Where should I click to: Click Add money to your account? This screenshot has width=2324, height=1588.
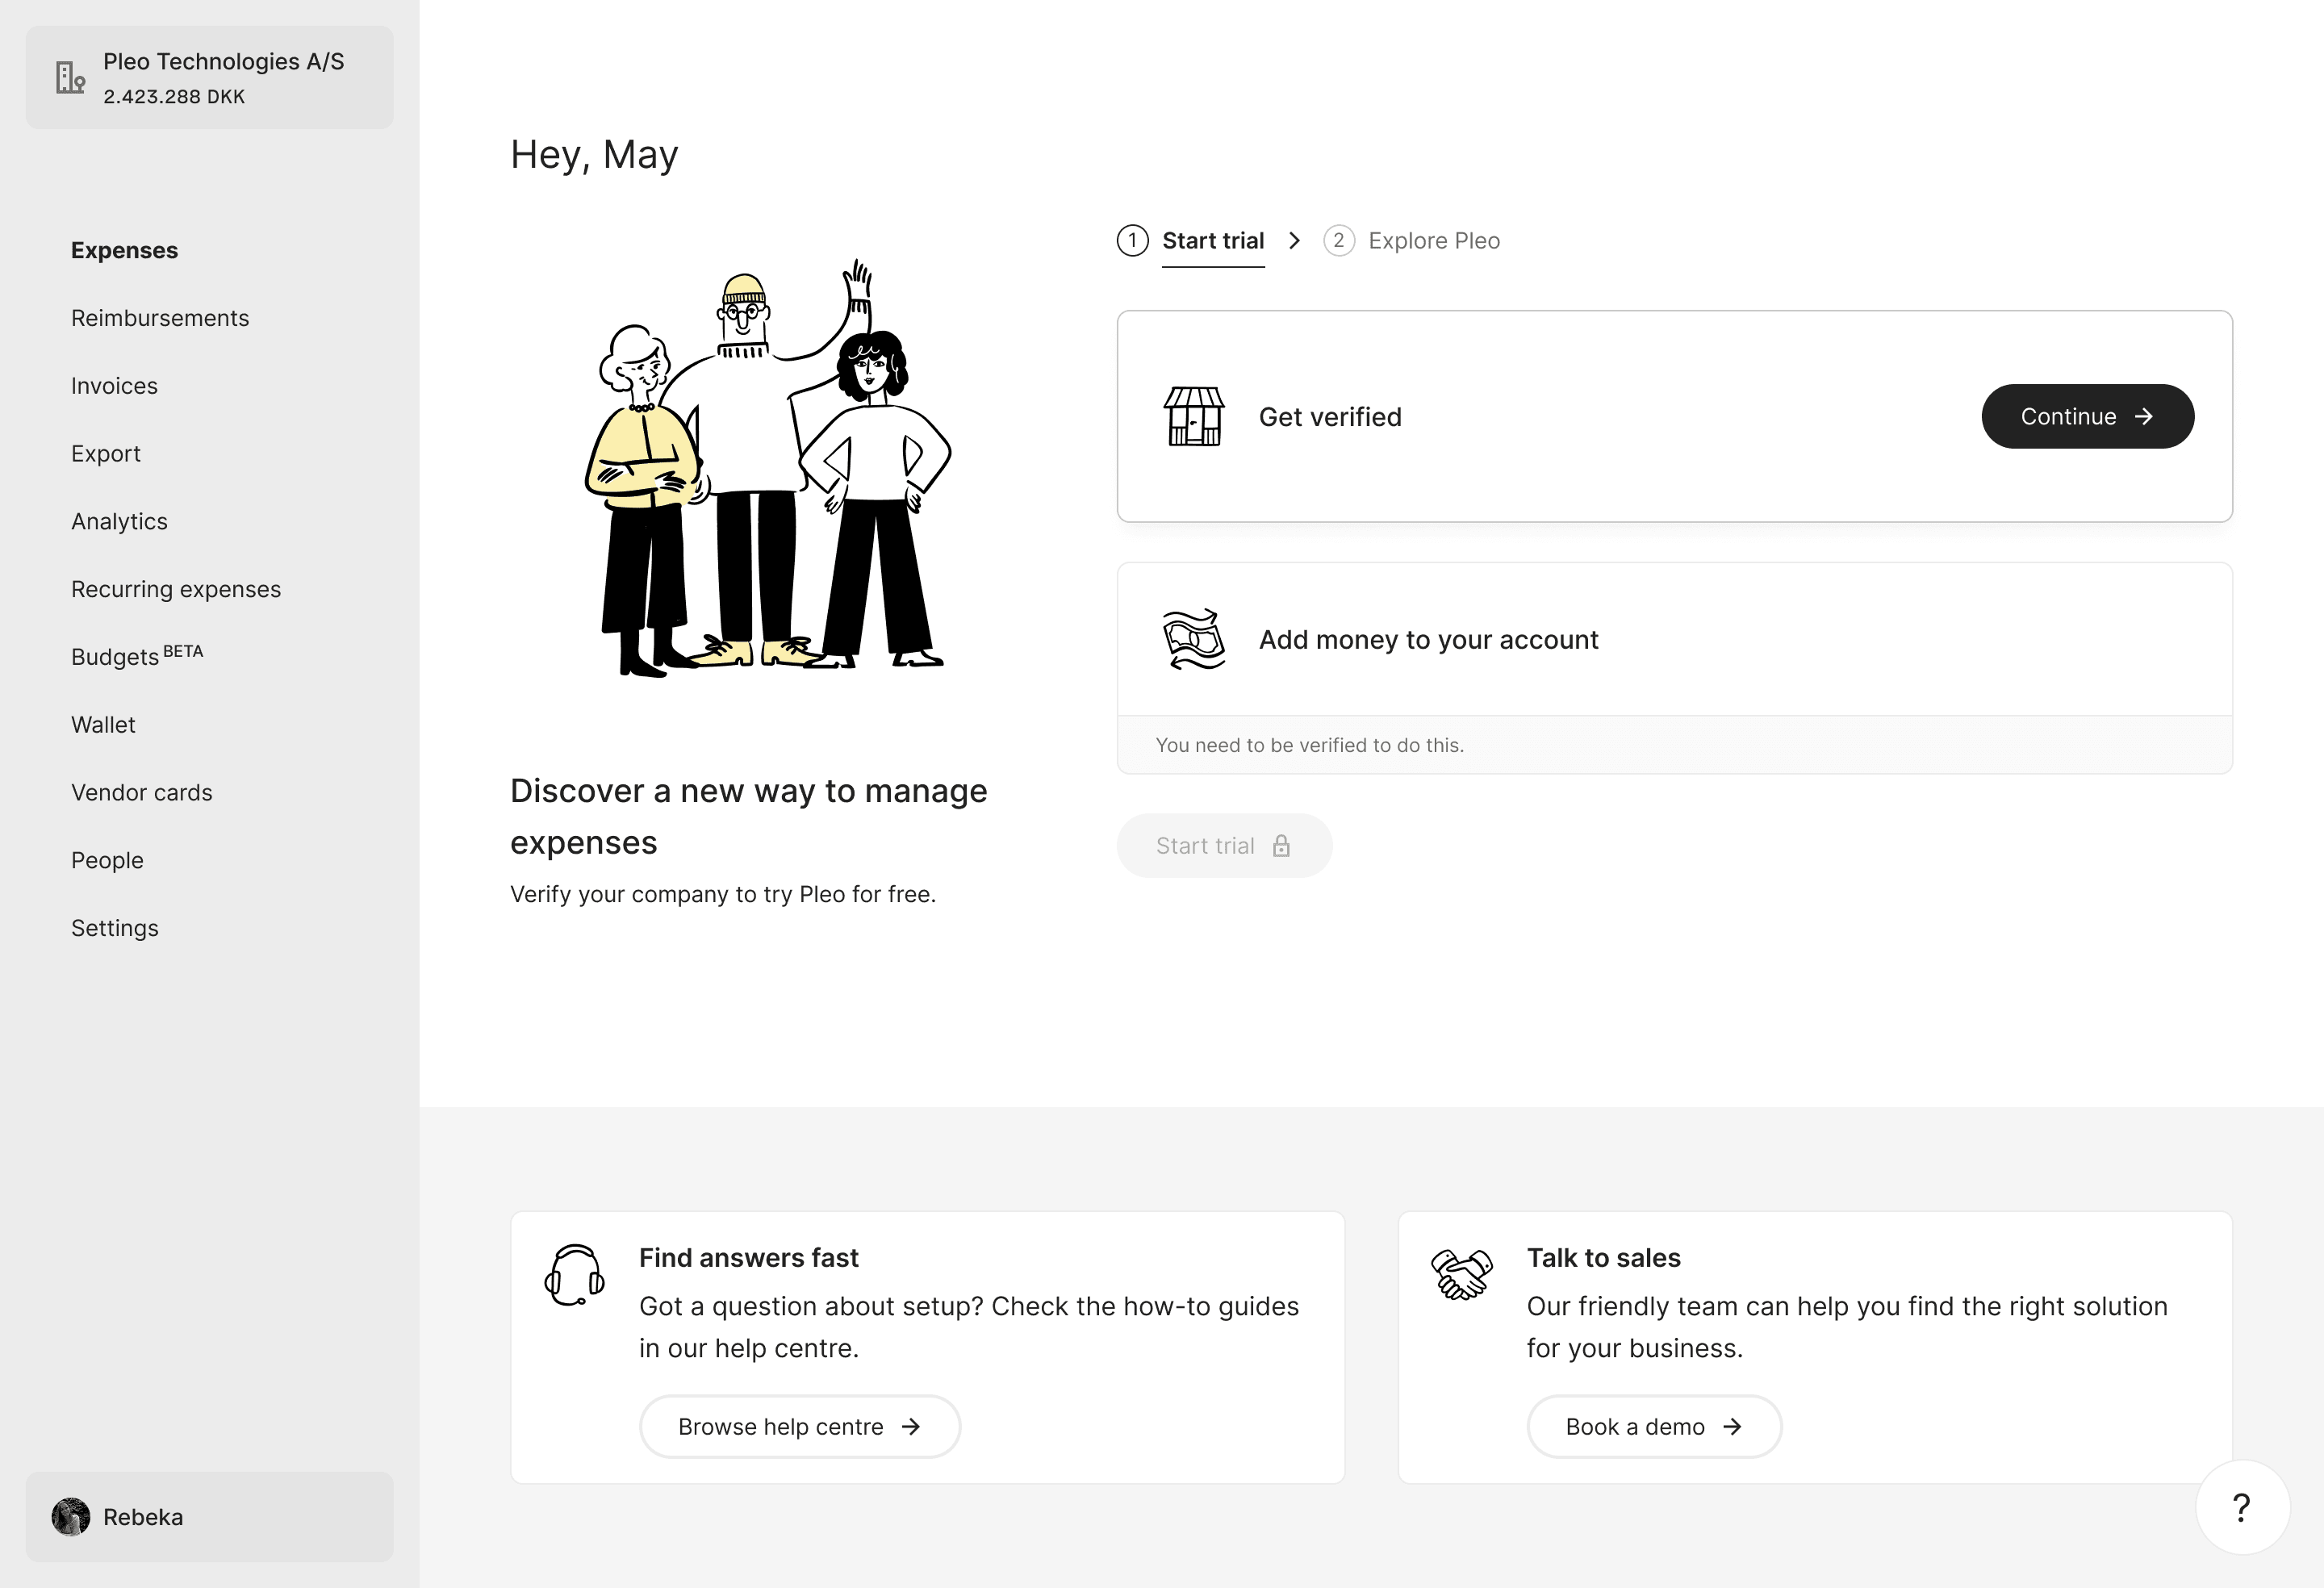click(x=1428, y=640)
